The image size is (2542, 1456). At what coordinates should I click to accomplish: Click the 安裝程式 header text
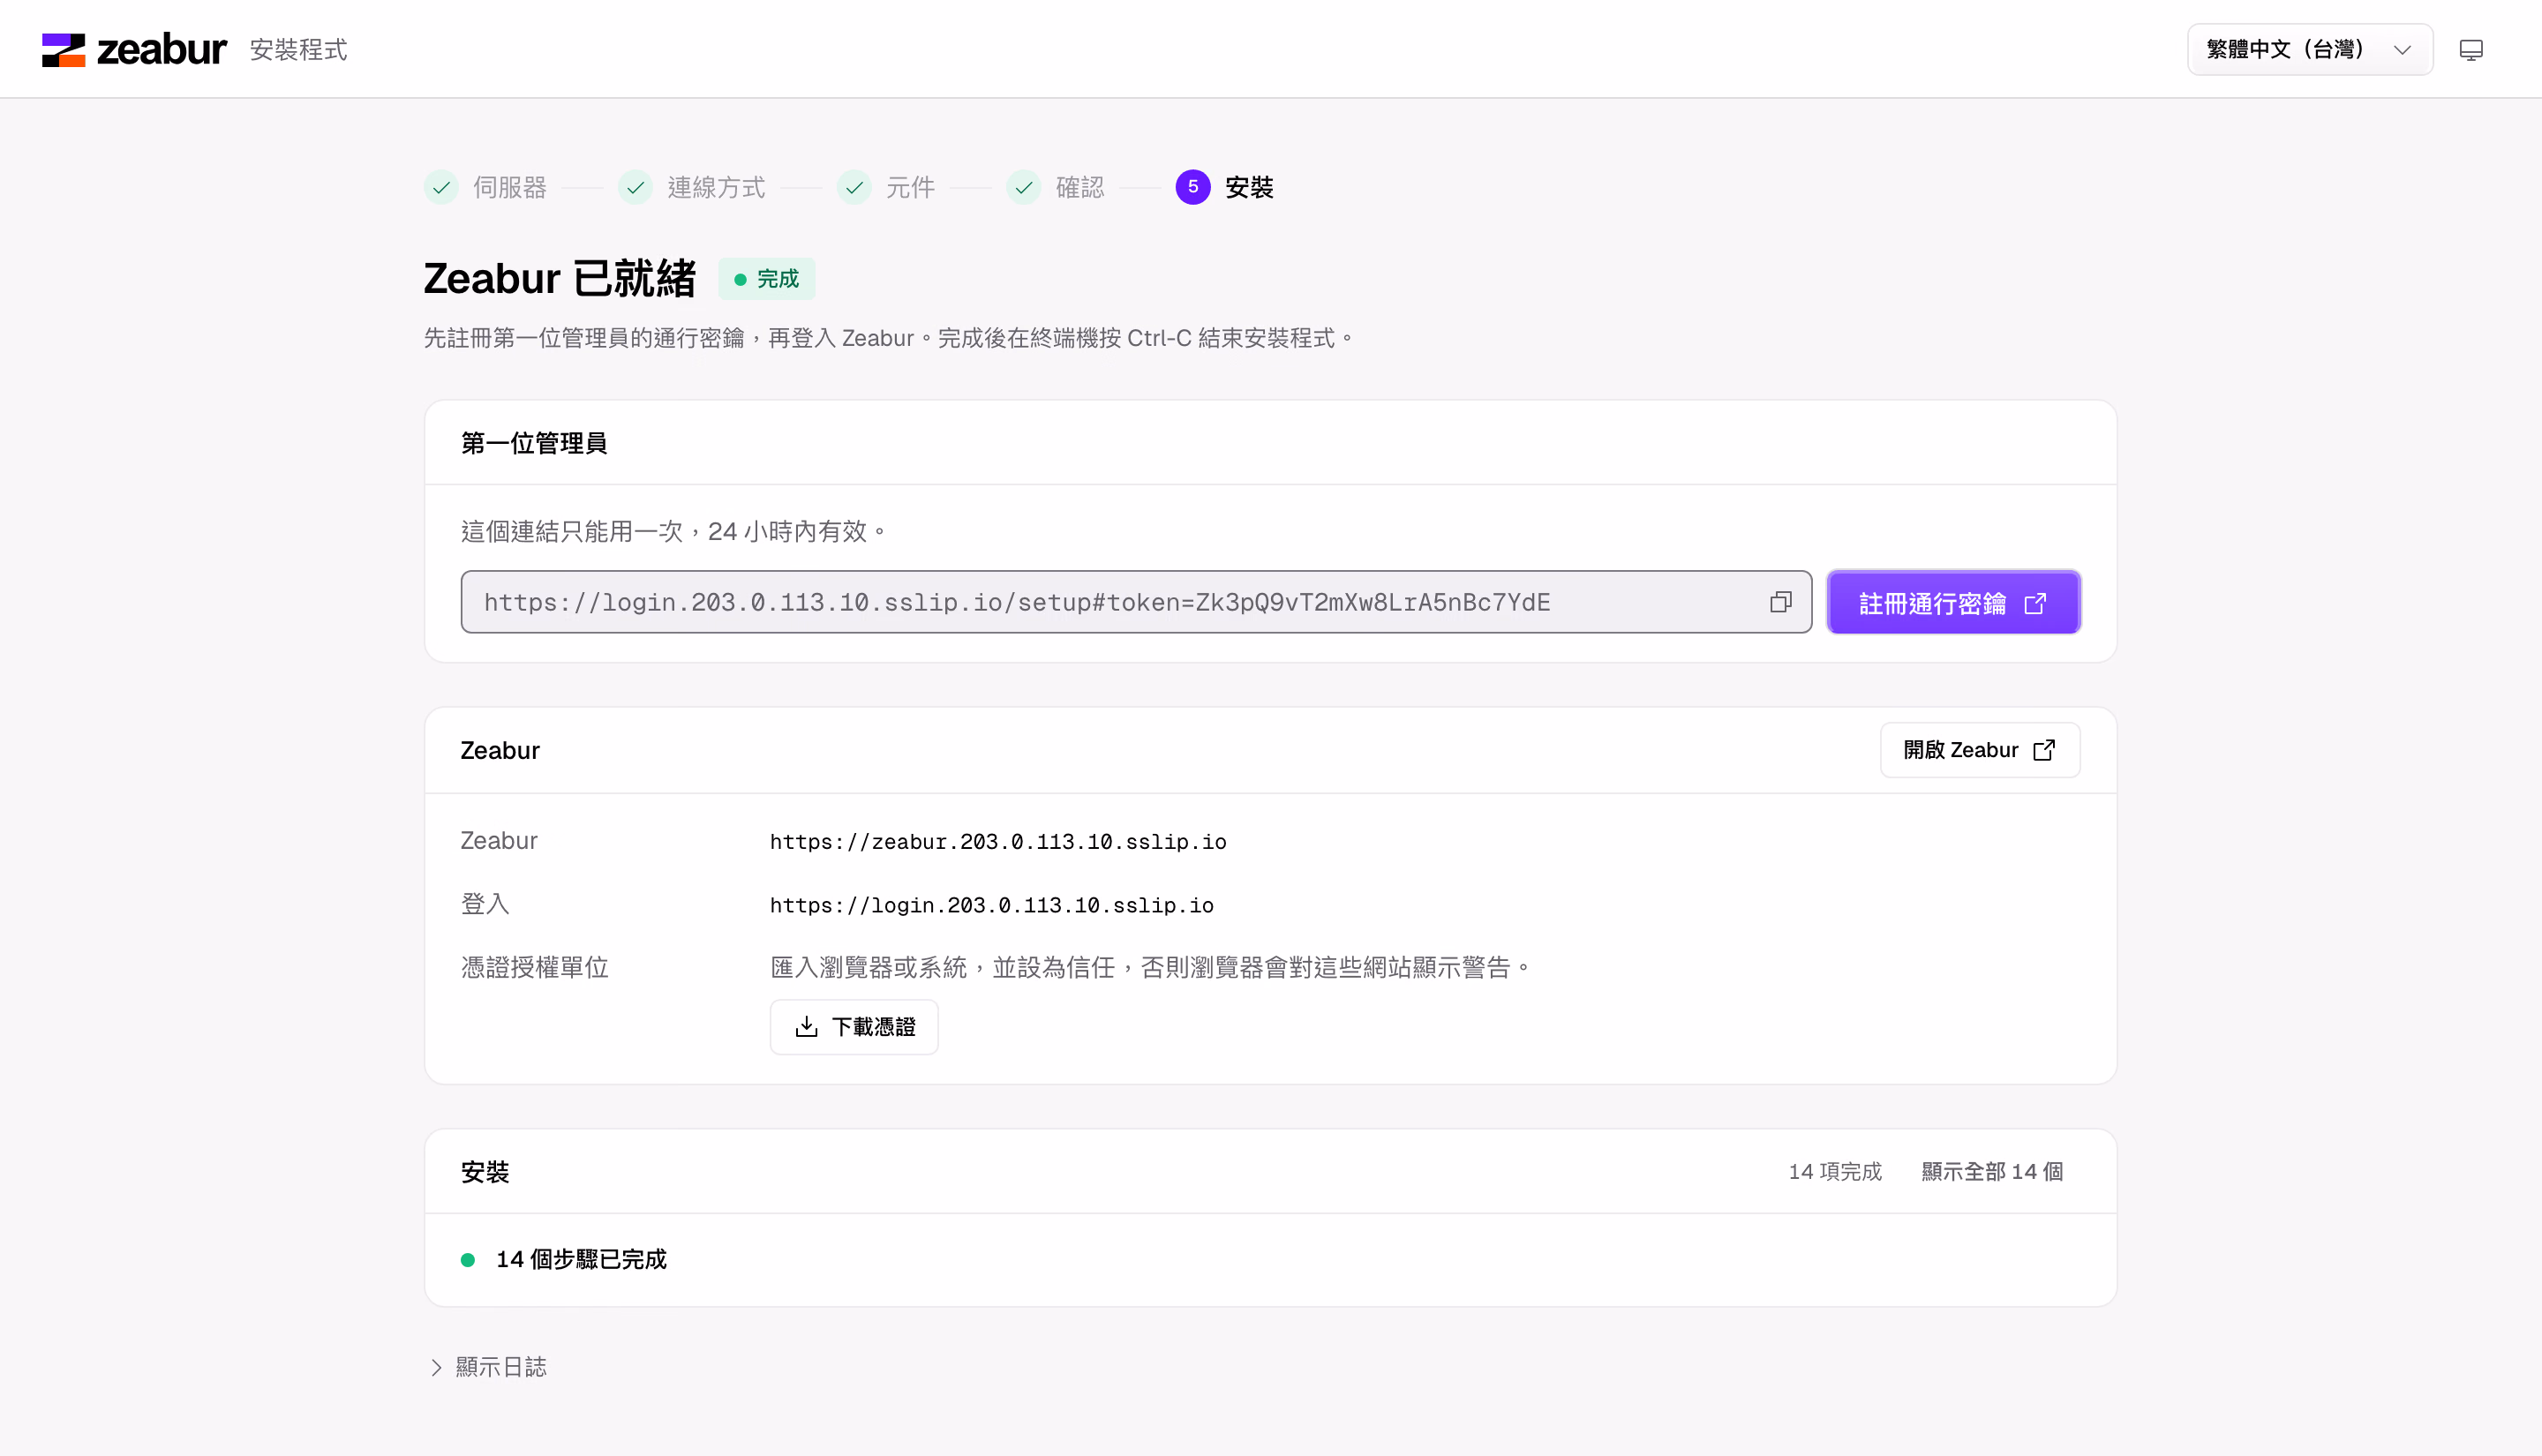[x=298, y=50]
